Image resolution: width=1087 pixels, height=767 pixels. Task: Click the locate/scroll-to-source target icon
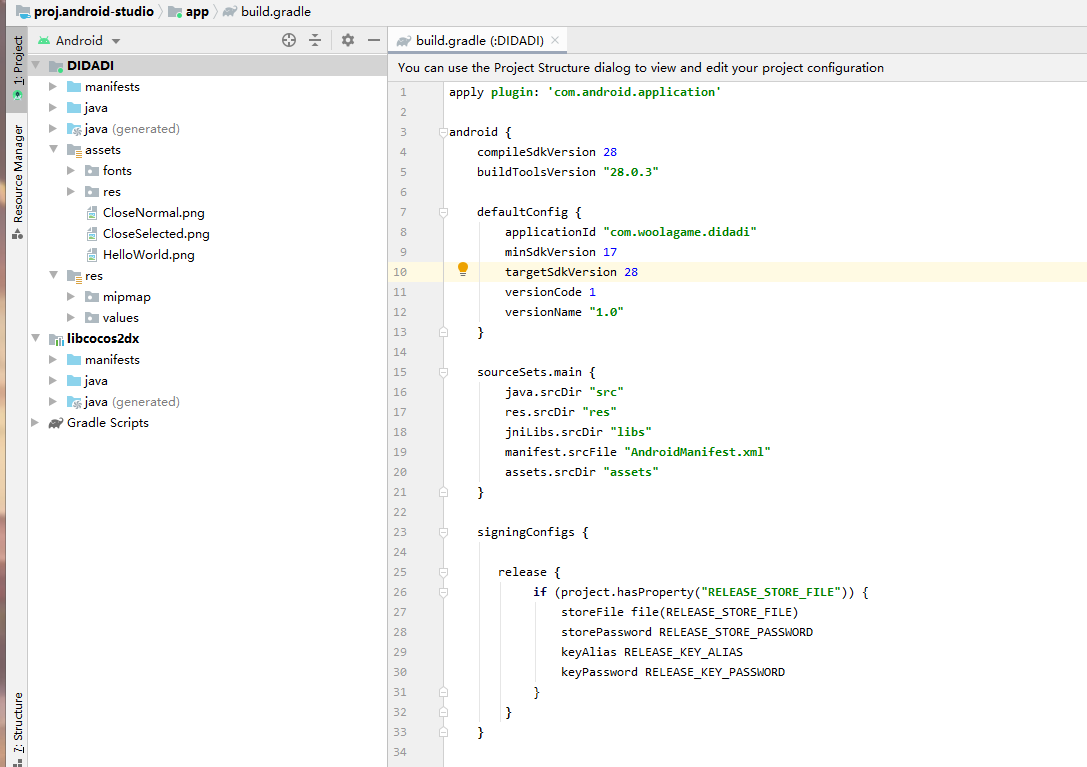point(289,40)
